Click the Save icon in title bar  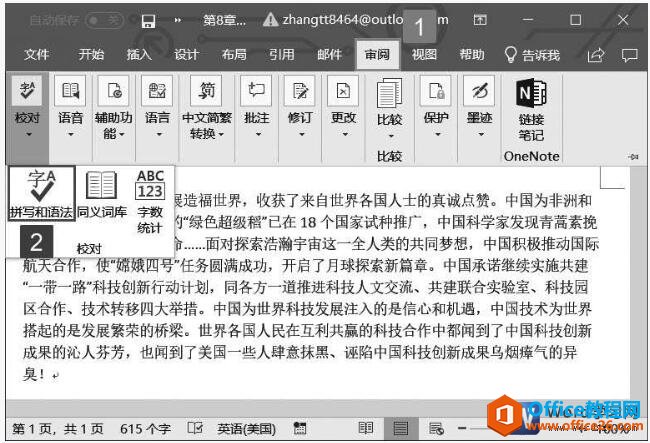click(x=148, y=20)
